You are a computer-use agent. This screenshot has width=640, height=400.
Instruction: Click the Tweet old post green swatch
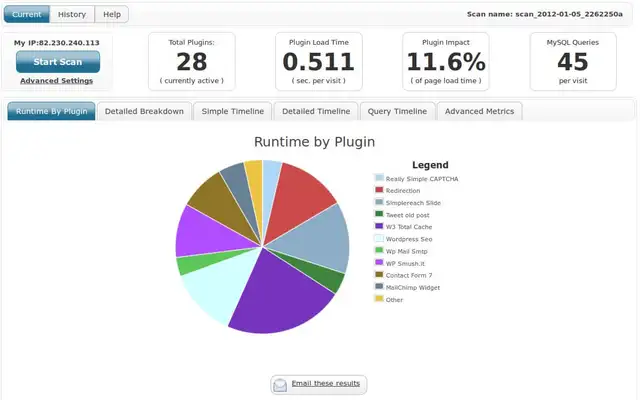tap(379, 214)
